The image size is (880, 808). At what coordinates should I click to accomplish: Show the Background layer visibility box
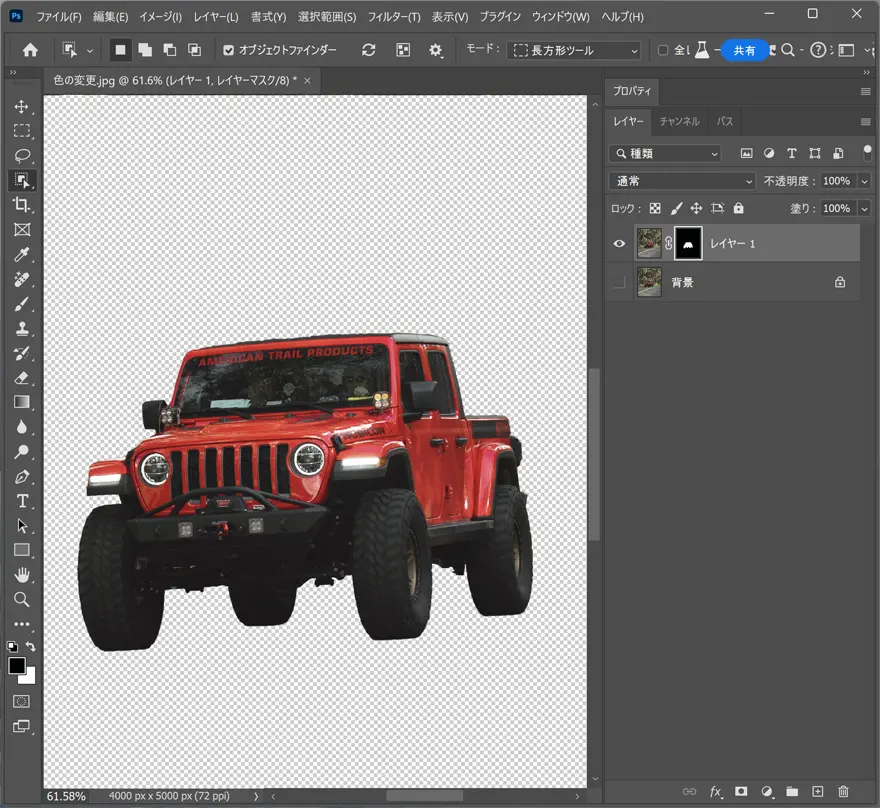[619, 282]
